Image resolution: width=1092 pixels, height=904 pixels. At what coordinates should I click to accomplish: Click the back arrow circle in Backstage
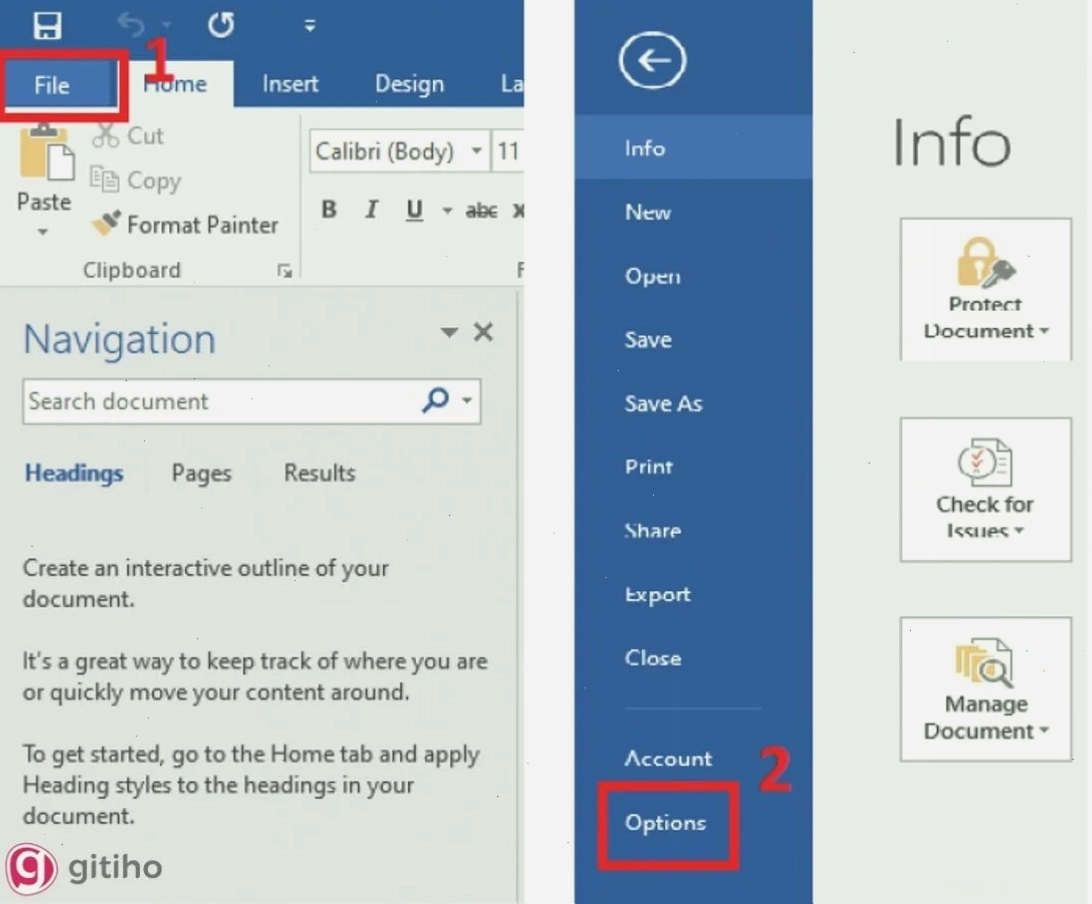pos(653,61)
